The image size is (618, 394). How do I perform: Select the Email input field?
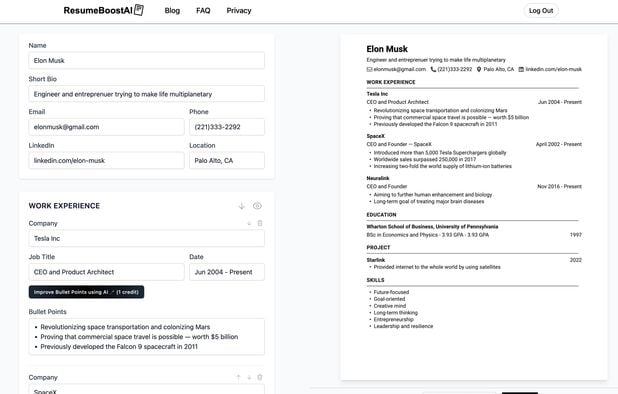106,127
